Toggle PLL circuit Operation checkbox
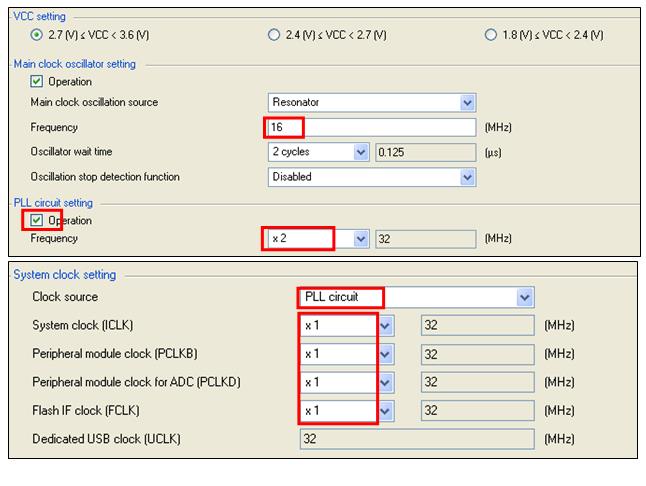 tap(38, 220)
